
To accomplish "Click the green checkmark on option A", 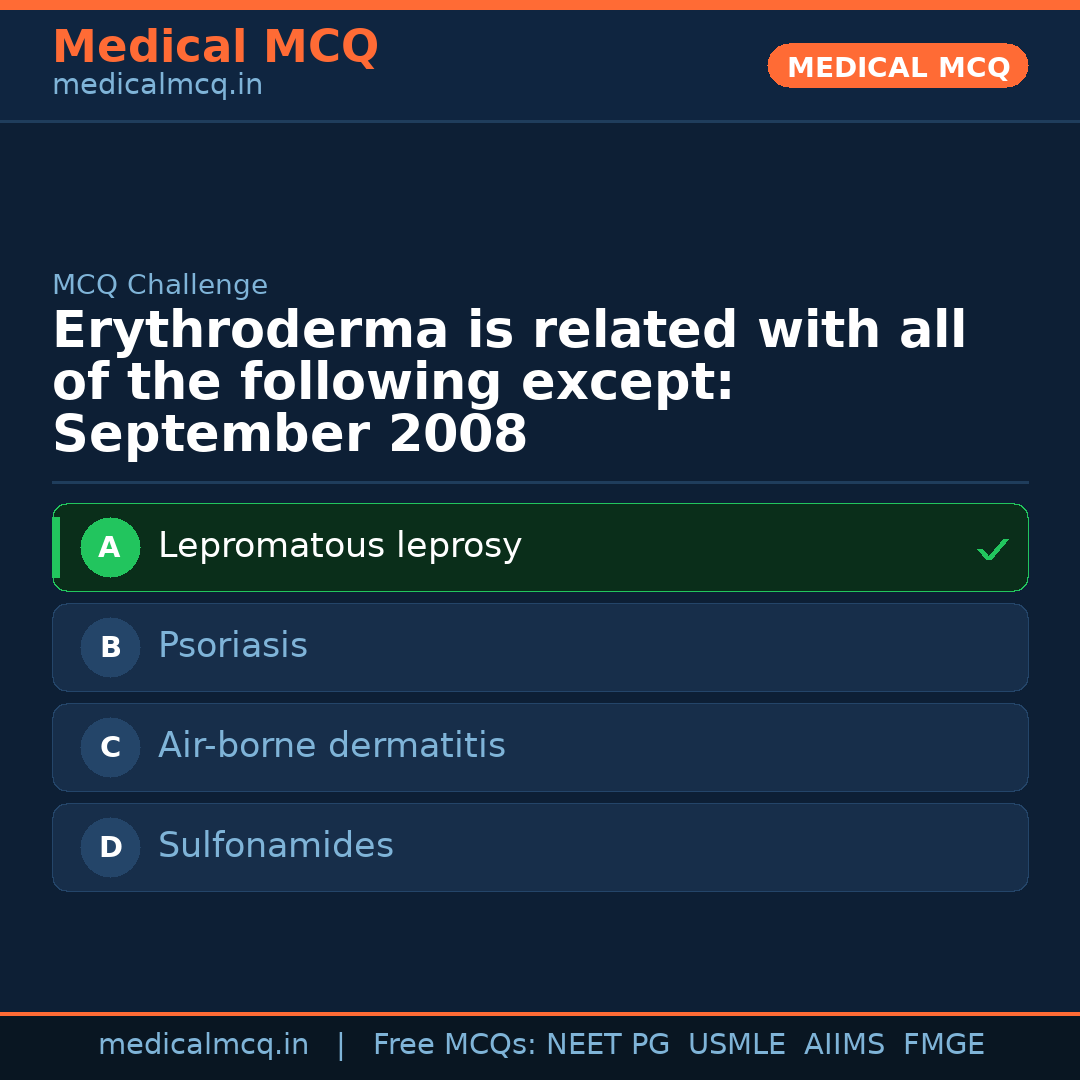I will 992,548.
